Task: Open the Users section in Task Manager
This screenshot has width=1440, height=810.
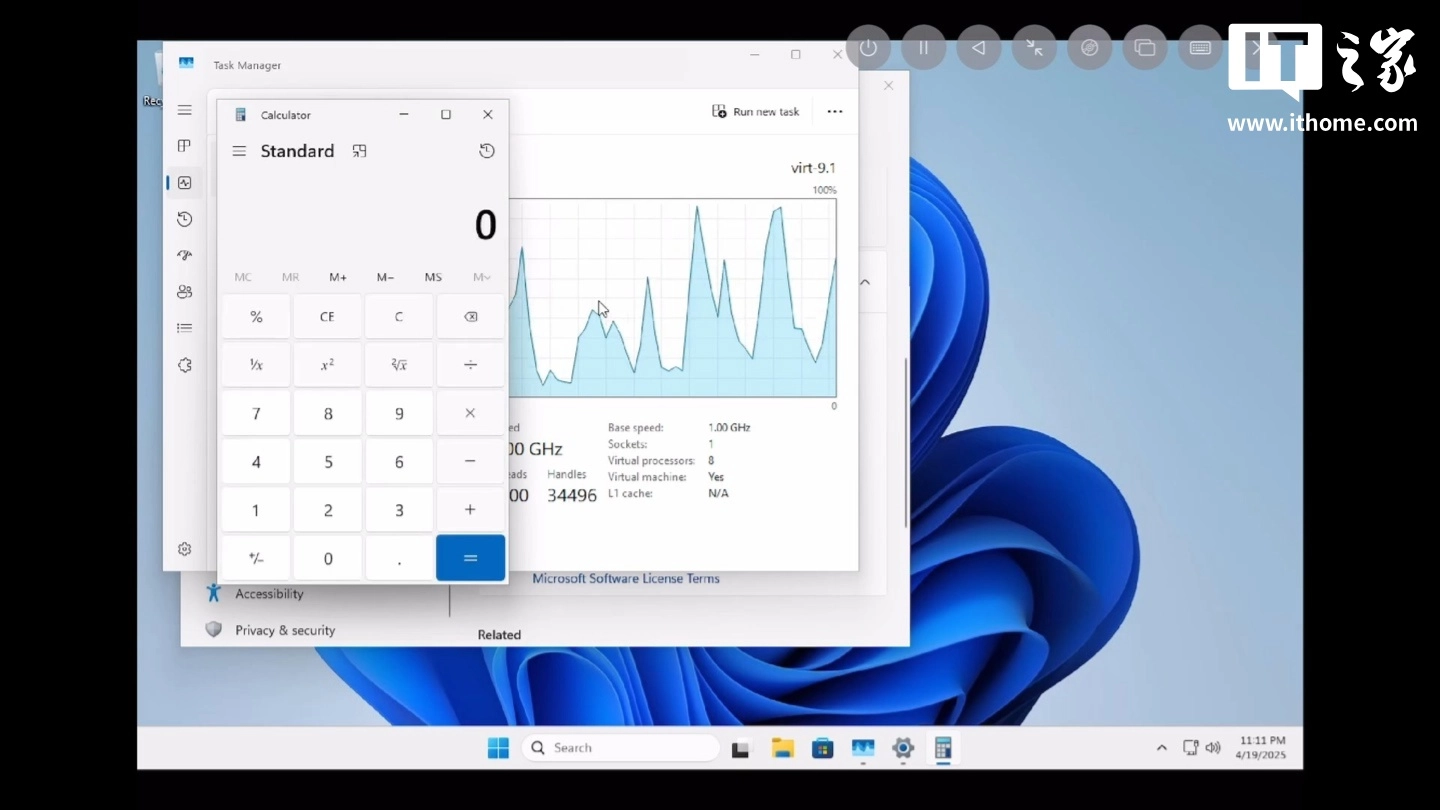Action: [x=184, y=291]
